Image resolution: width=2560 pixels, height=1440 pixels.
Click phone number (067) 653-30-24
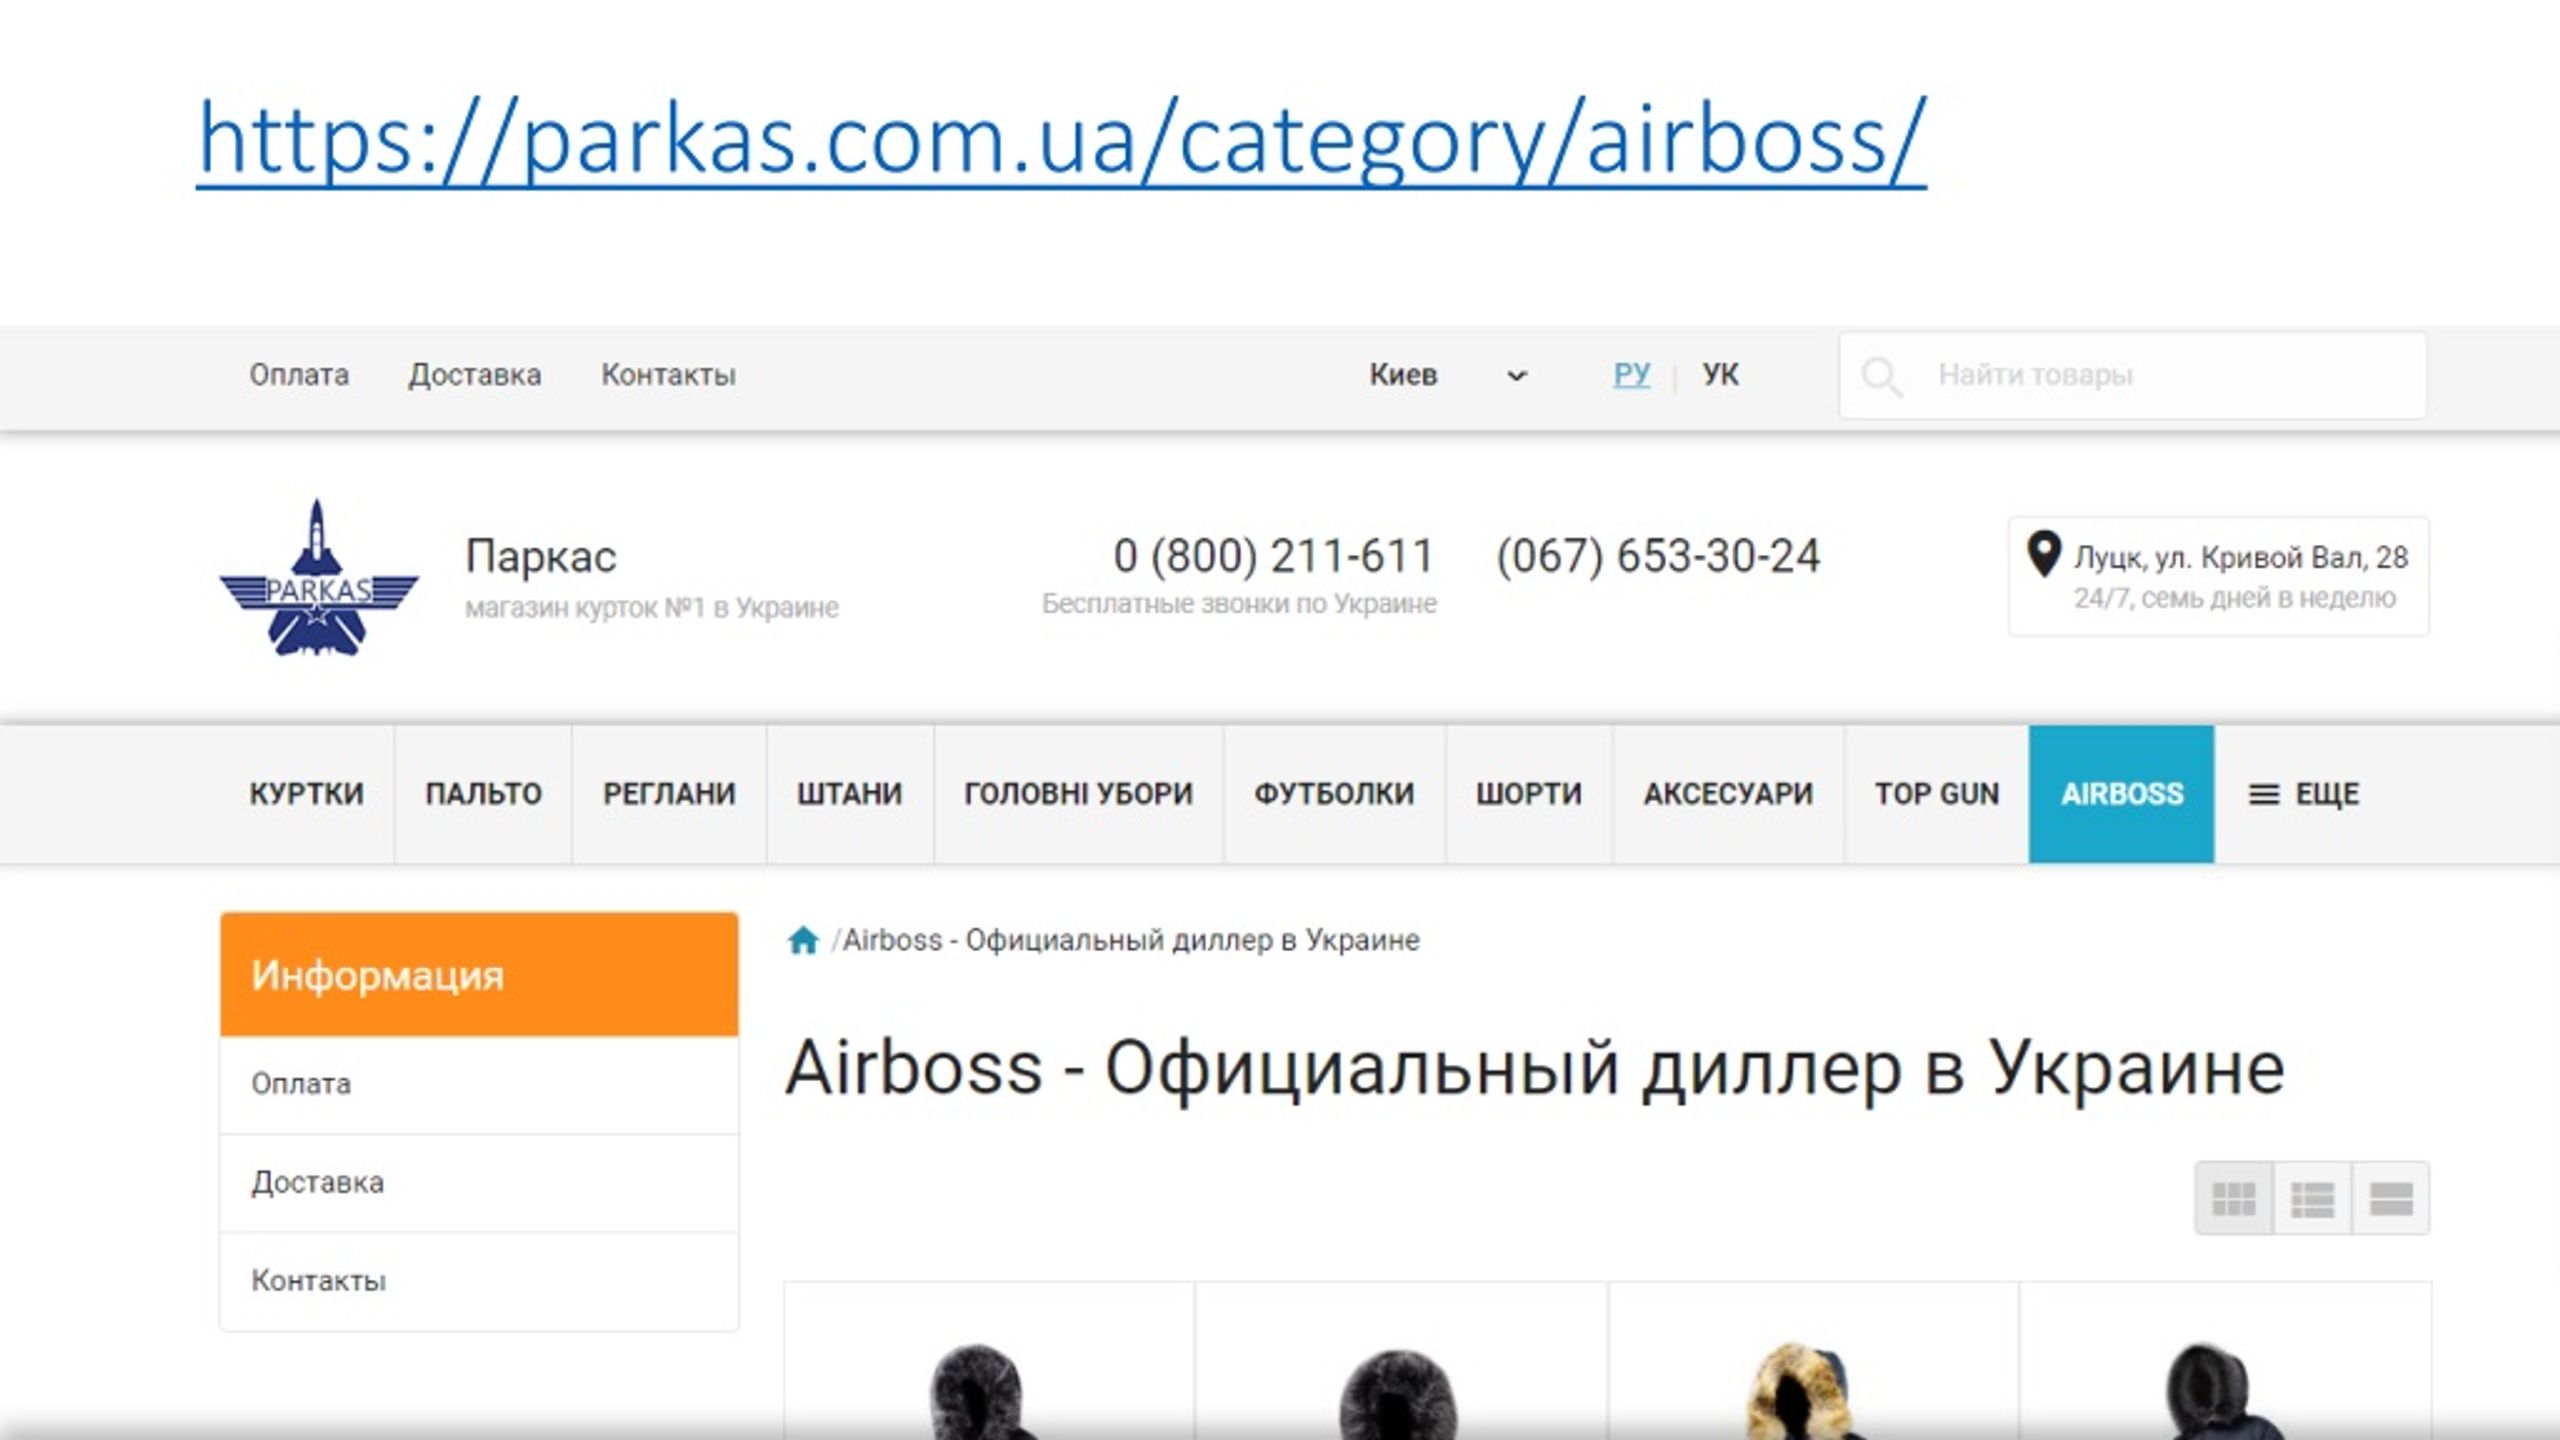(1658, 556)
